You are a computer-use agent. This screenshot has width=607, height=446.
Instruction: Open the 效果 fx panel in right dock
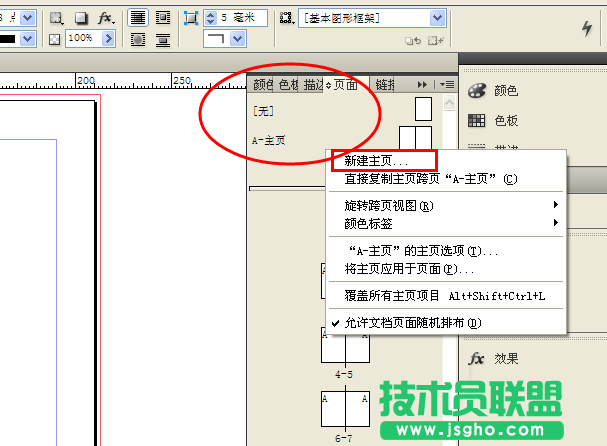tap(477, 359)
